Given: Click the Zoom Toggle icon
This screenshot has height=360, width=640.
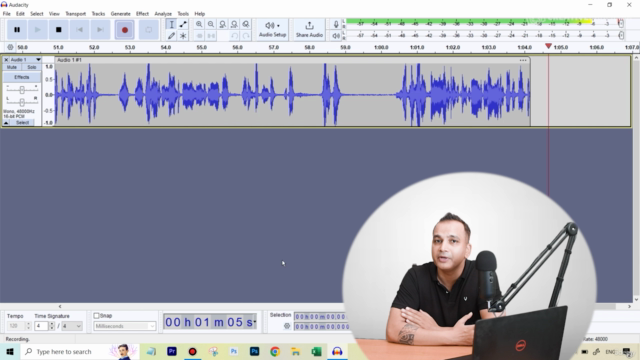Looking at the screenshot, I should pos(246,24).
